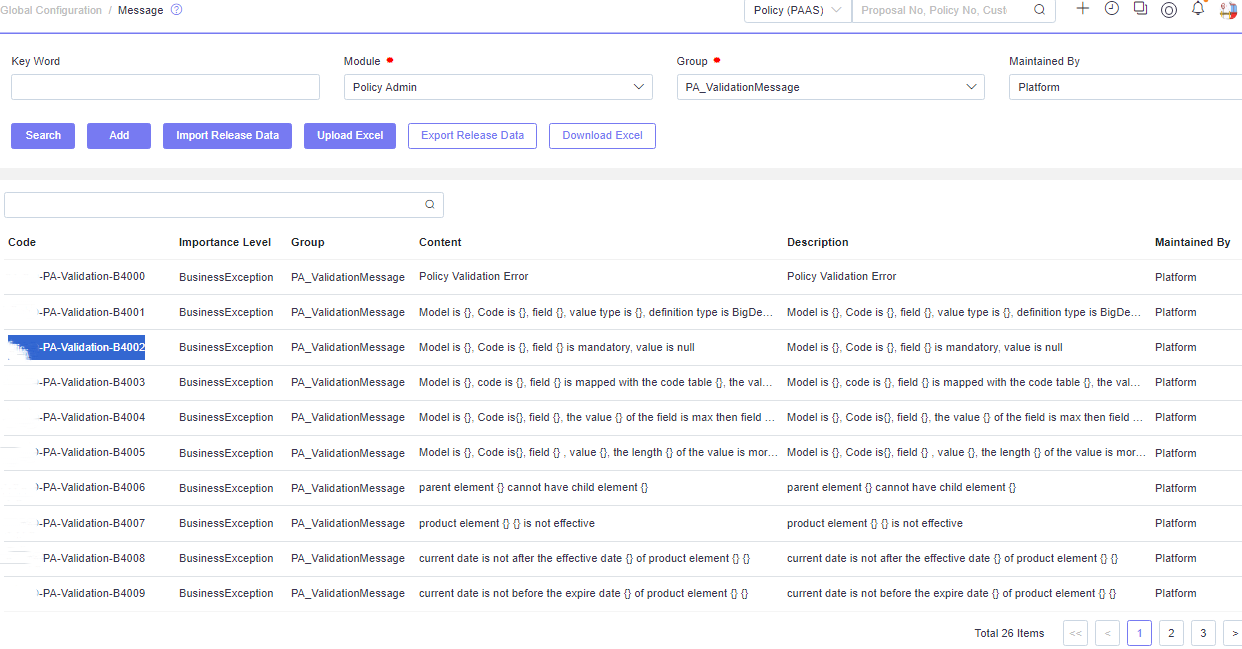Expand the Module Policy Admin dropdown
This screenshot has width=1242, height=649.
(498, 87)
